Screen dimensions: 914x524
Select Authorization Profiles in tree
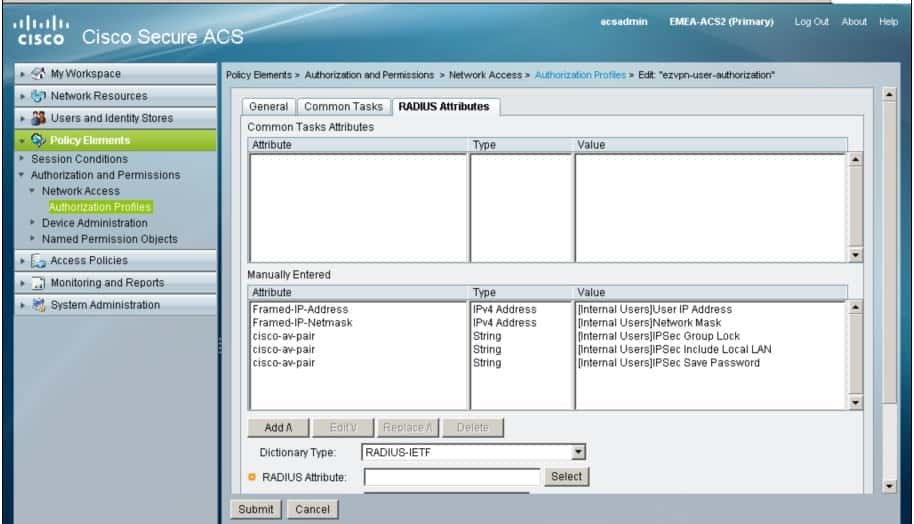pyautogui.click(x=100, y=207)
